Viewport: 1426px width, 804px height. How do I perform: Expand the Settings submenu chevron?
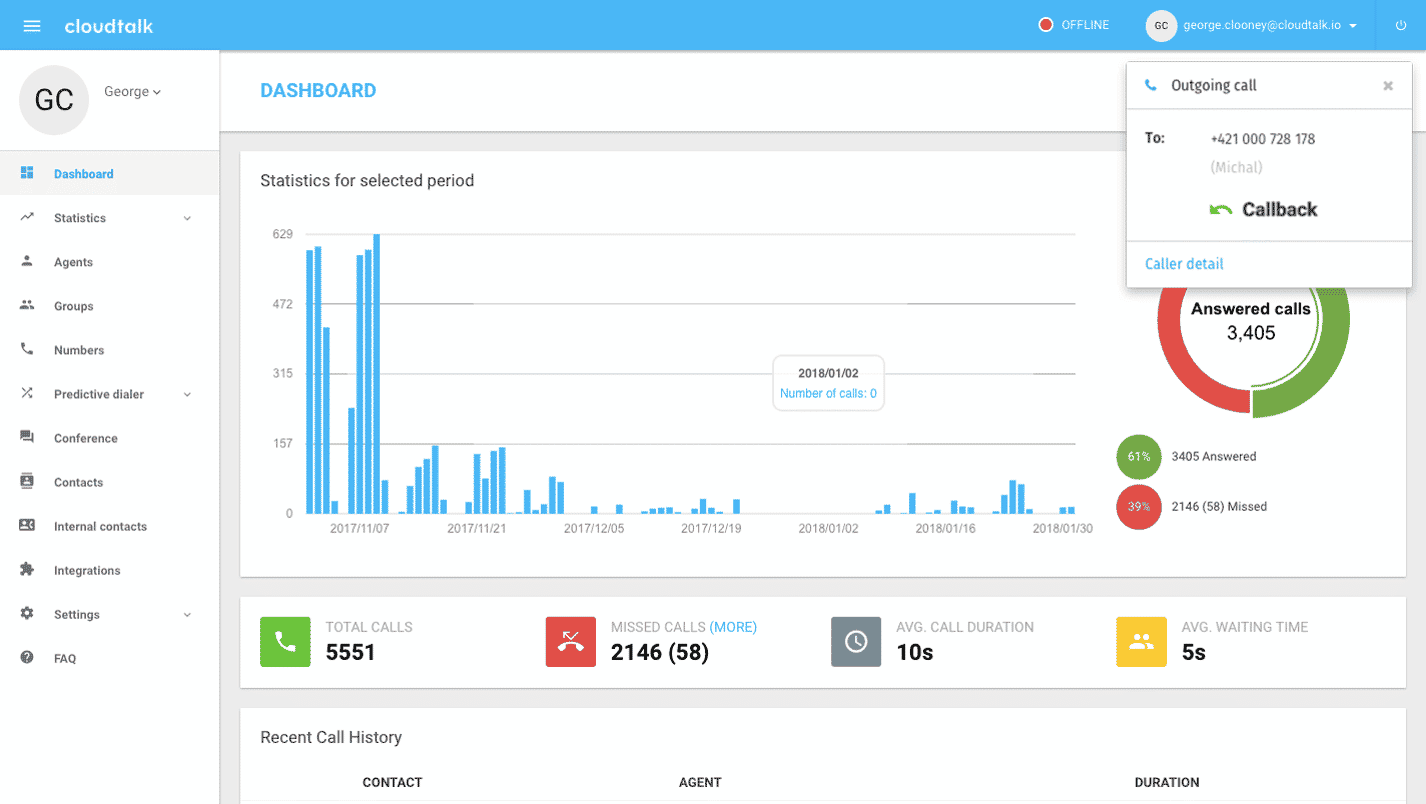187,614
